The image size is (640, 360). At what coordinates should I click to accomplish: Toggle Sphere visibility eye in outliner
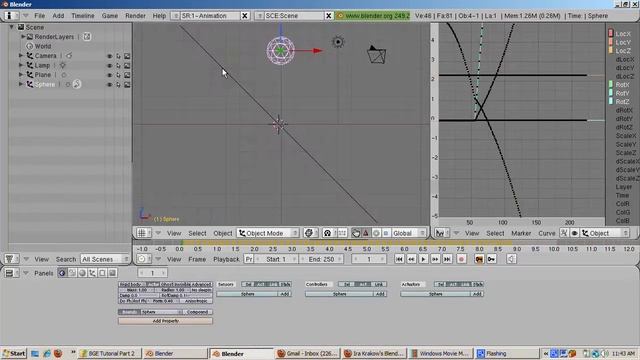[109, 84]
